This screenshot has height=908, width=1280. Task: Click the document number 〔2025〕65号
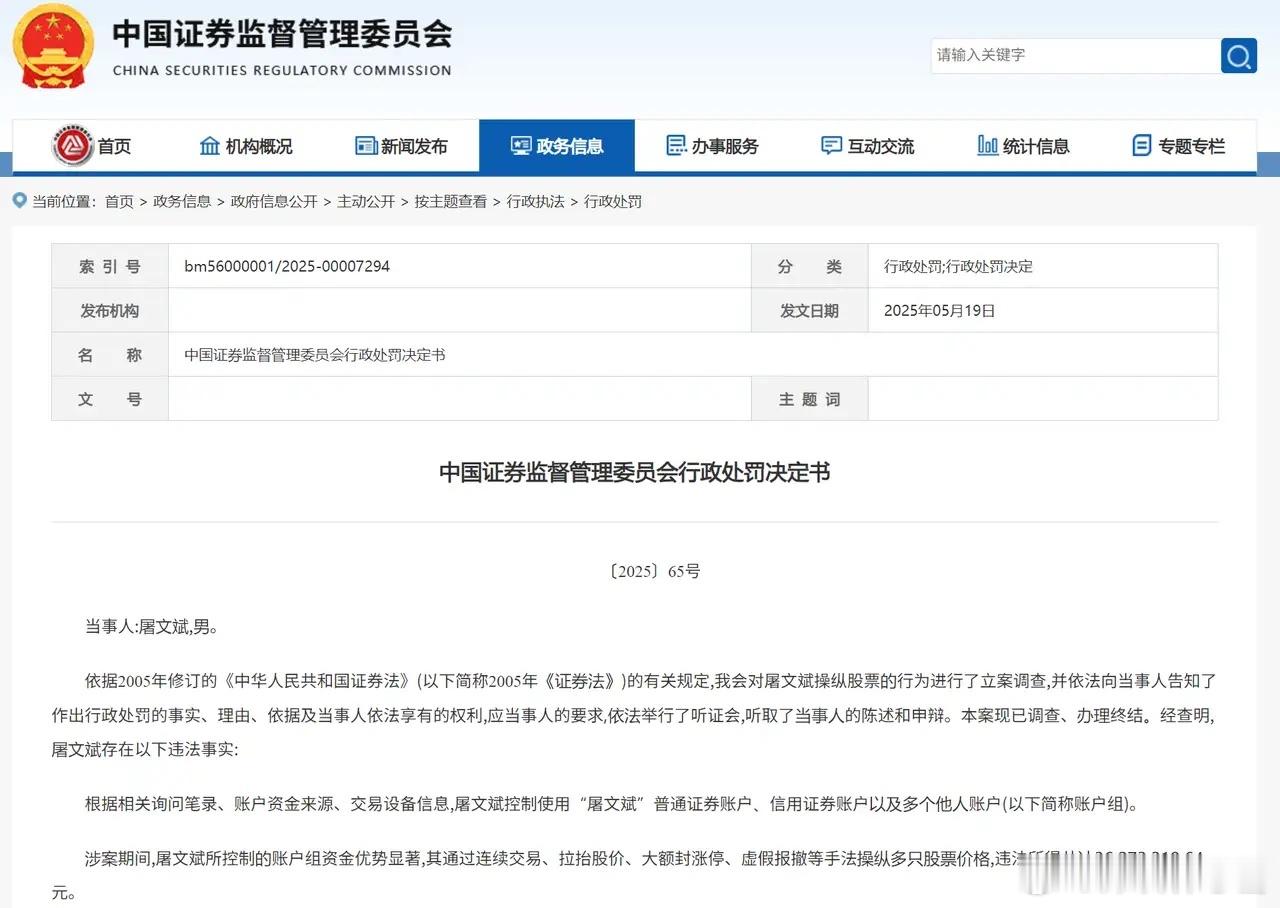(655, 571)
